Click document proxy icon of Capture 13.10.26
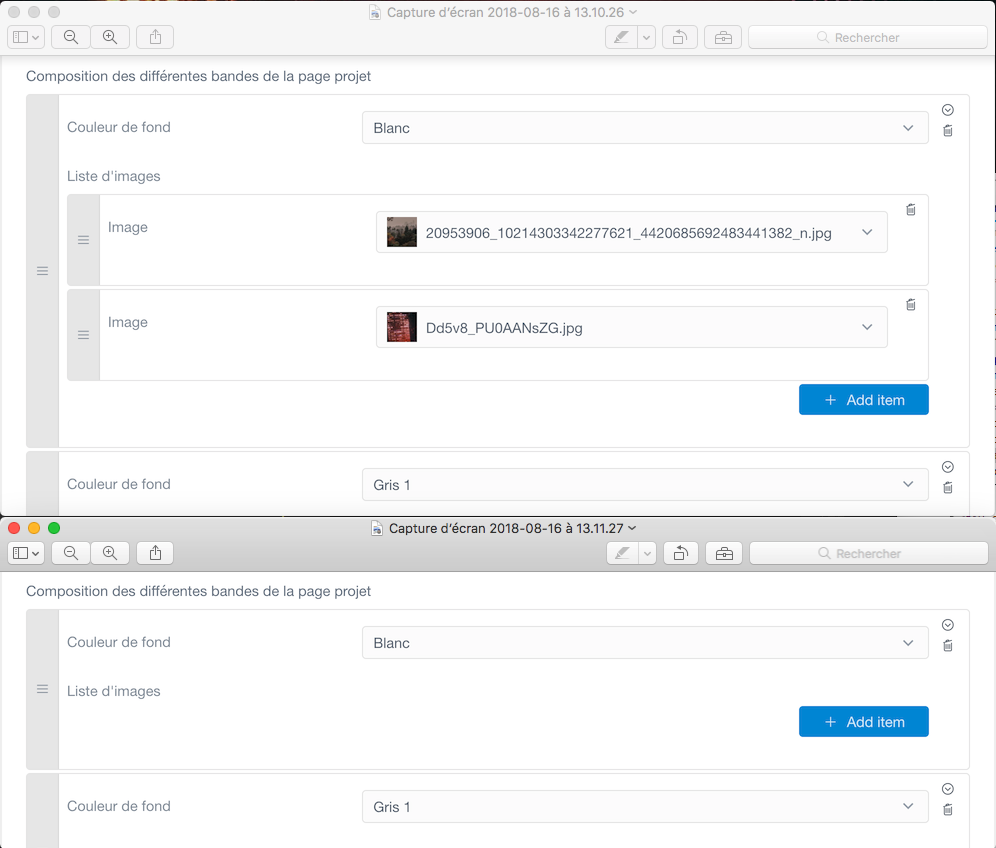The image size is (996, 848). point(375,13)
